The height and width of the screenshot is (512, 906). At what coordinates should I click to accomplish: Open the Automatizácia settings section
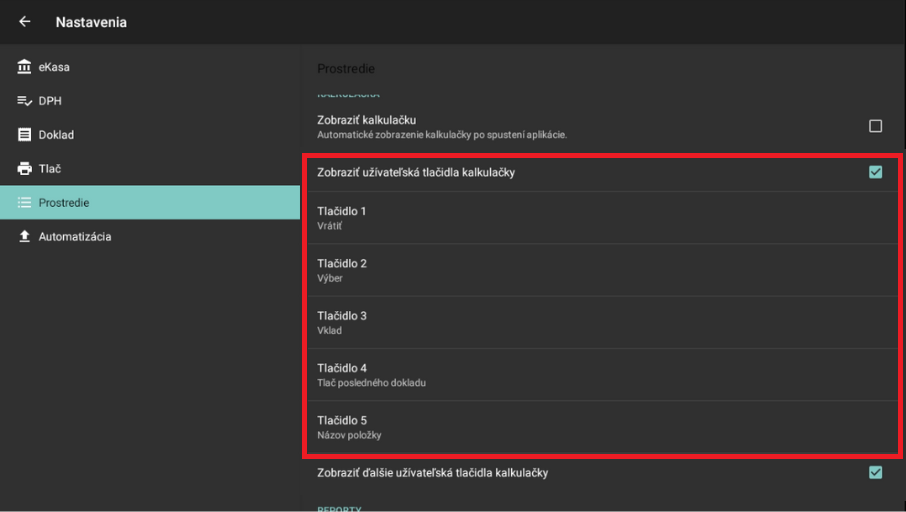(75, 237)
